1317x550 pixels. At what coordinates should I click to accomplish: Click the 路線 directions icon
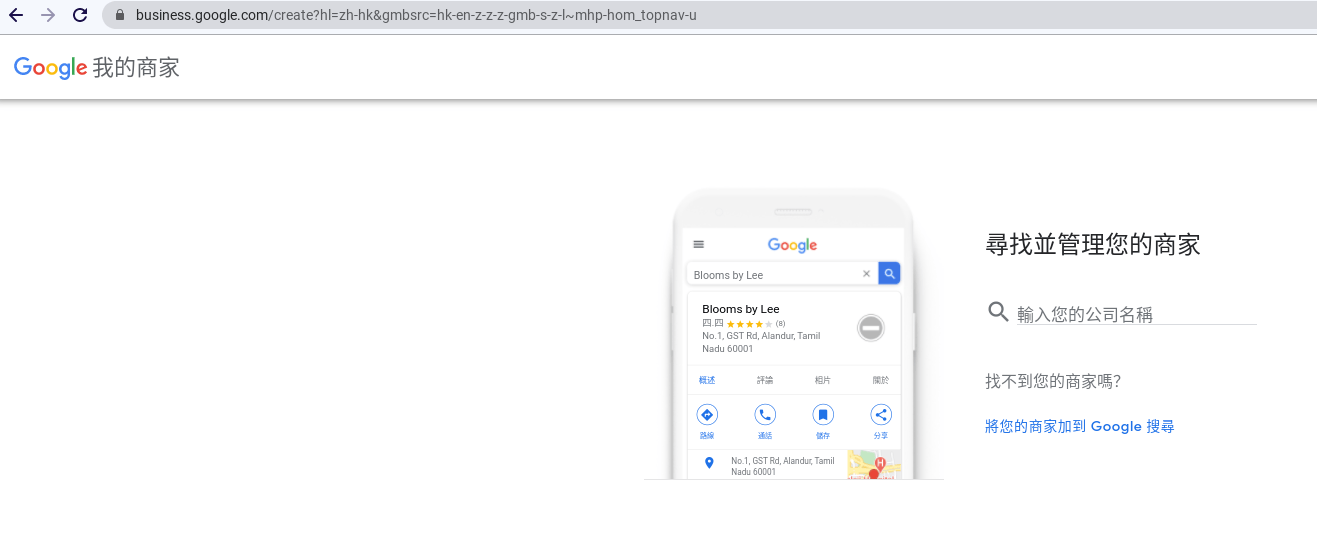tap(707, 415)
